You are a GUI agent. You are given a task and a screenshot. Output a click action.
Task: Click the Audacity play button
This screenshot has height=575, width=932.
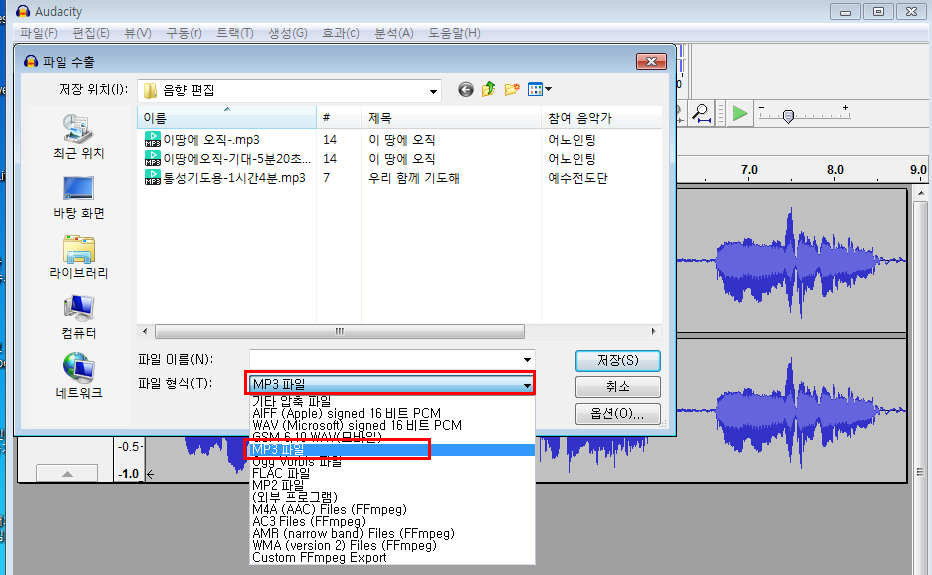tap(739, 113)
